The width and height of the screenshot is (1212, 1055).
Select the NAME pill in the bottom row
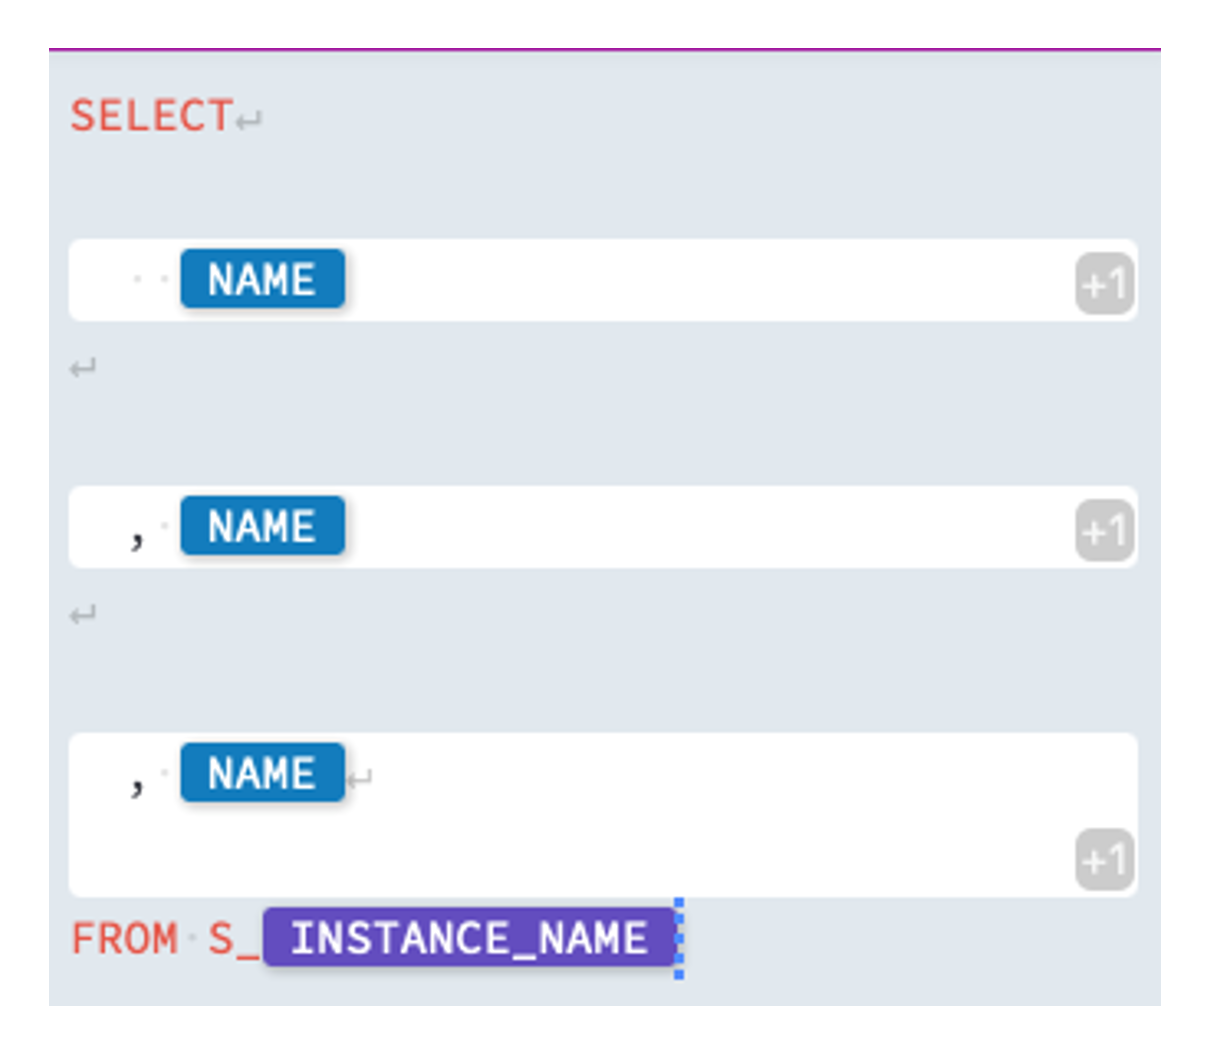coord(262,773)
